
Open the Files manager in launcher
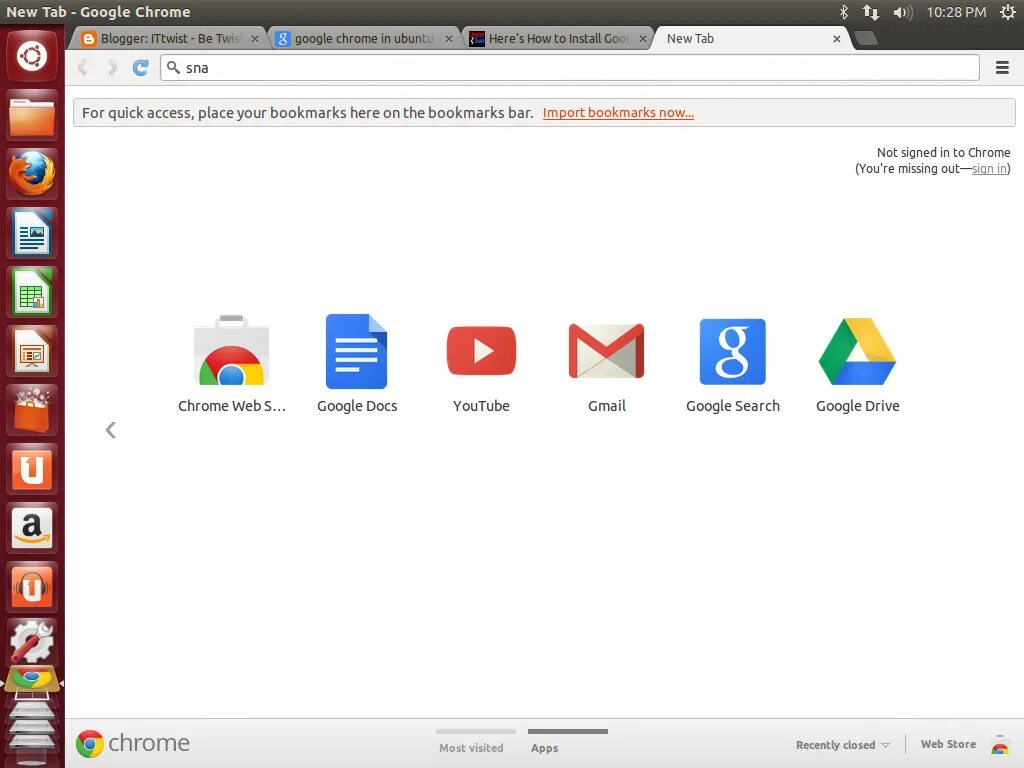point(32,116)
